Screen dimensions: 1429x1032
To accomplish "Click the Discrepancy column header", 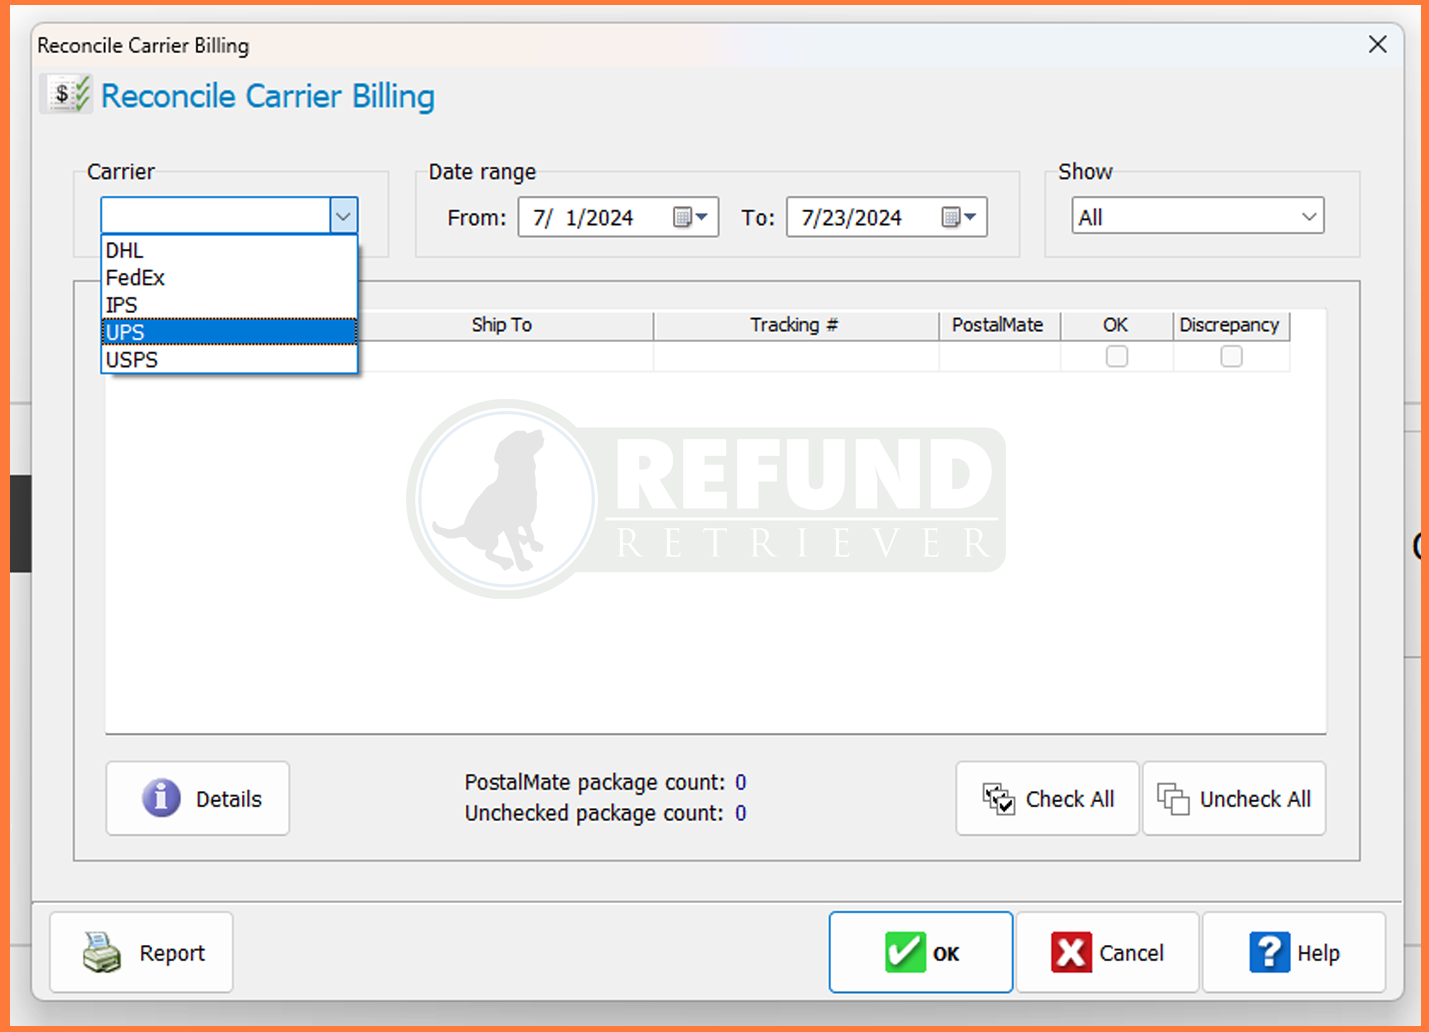I will [x=1230, y=325].
